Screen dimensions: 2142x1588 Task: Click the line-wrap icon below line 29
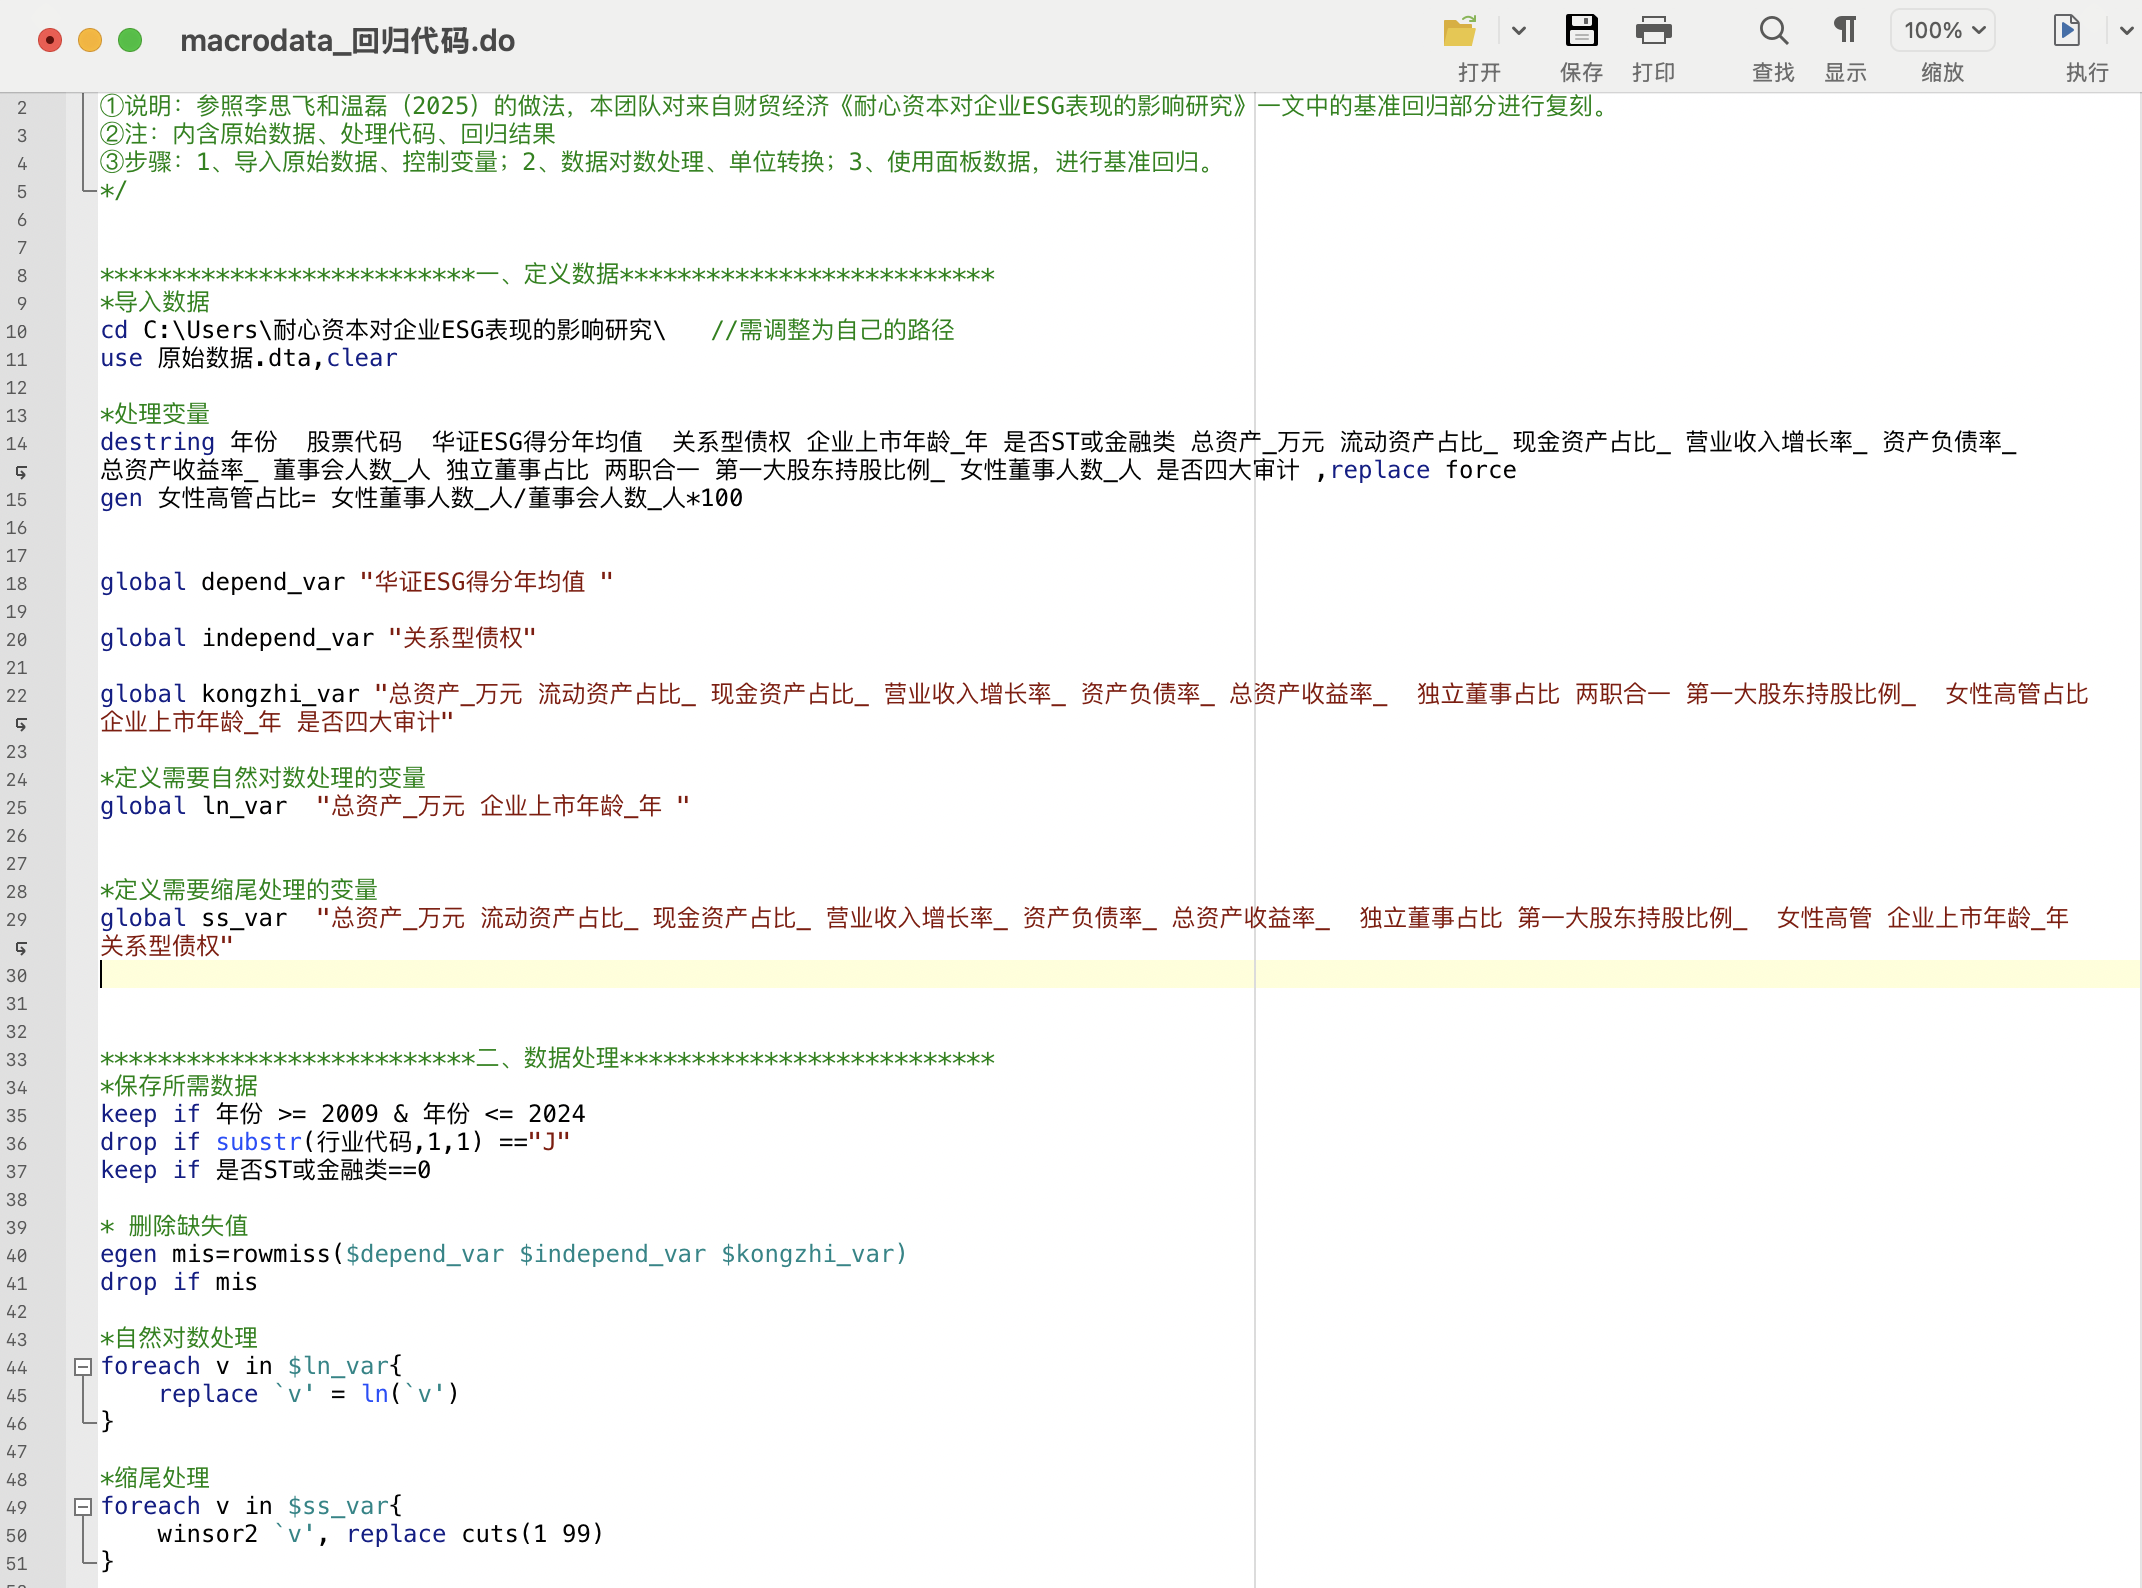coord(20,947)
